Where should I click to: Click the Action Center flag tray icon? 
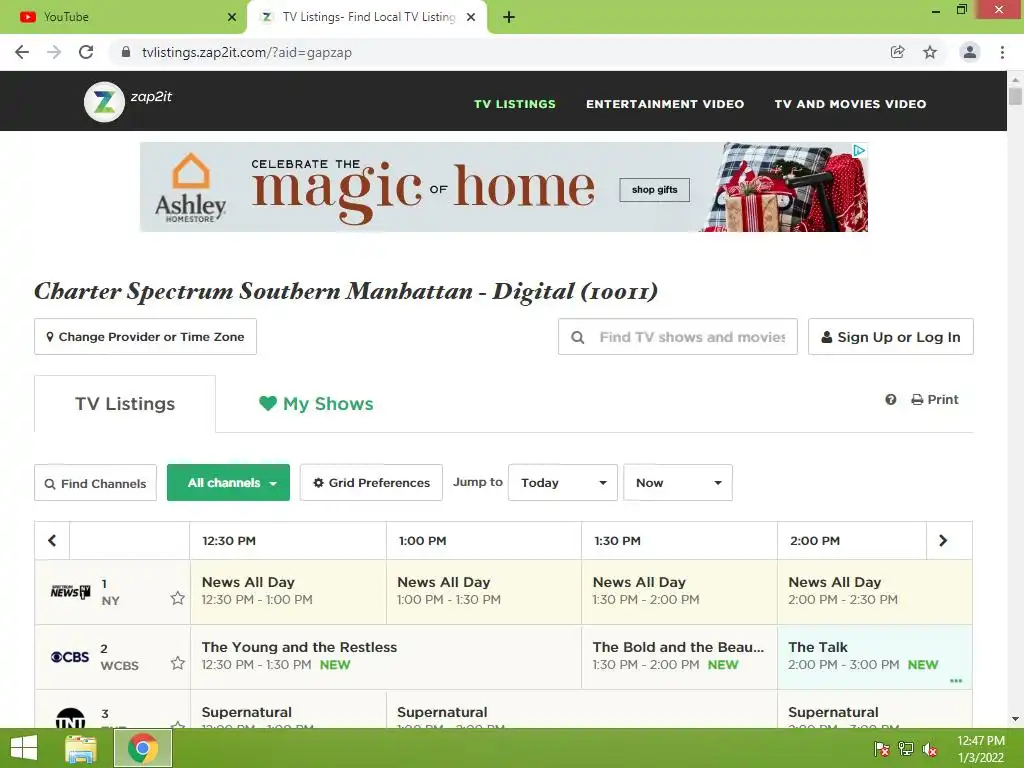tap(881, 750)
